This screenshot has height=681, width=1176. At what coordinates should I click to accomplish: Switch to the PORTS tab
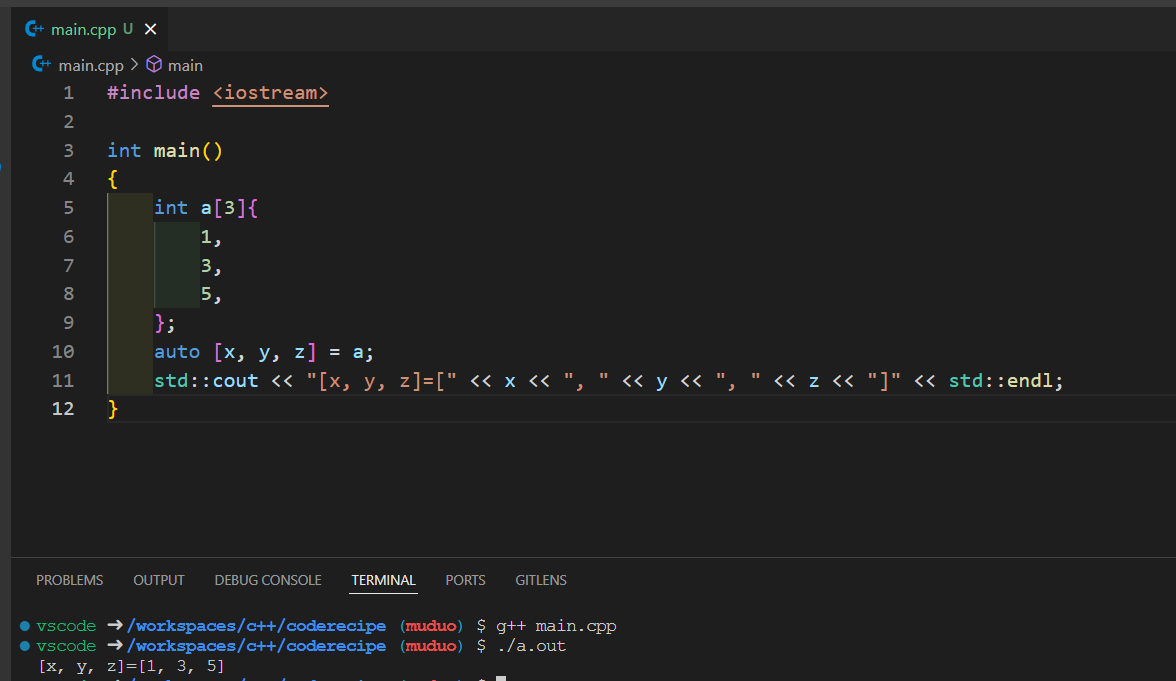tap(465, 580)
